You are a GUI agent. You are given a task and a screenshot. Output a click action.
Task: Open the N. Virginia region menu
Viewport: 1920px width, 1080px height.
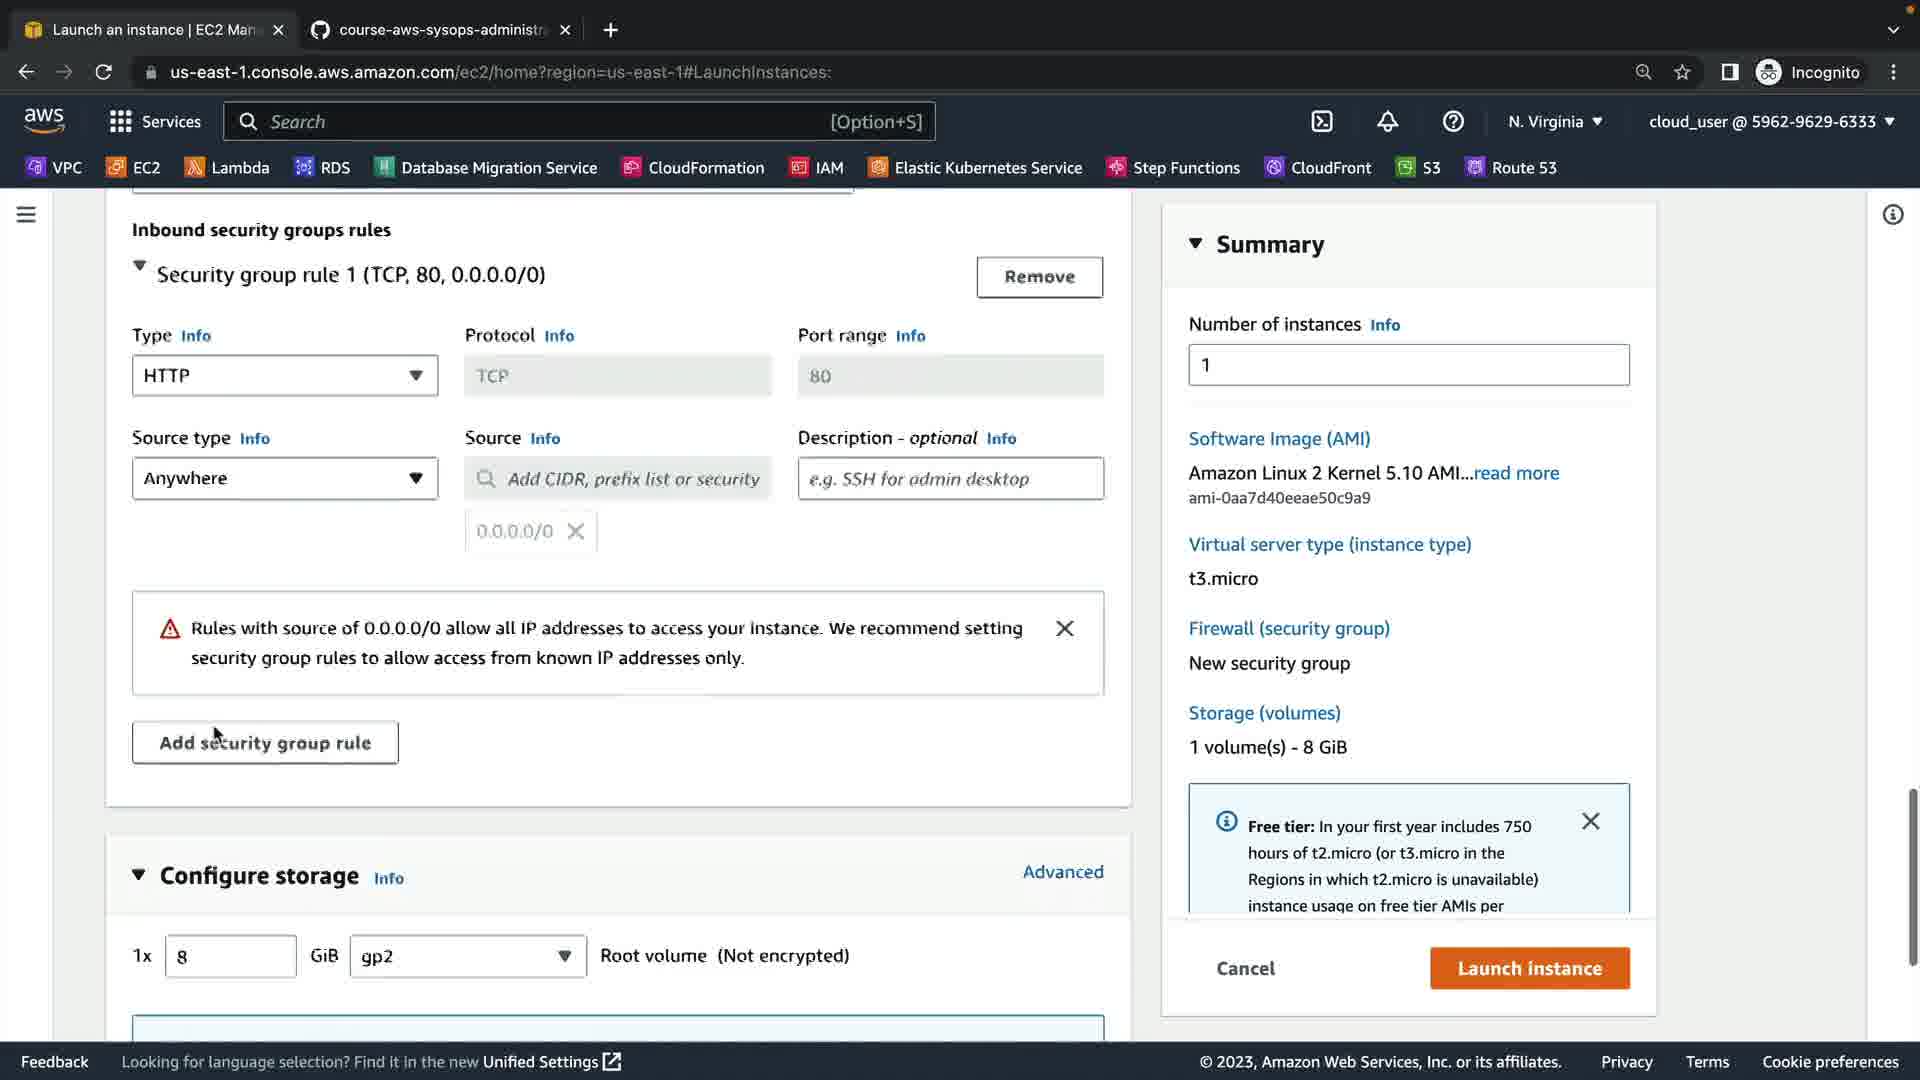[x=1555, y=121]
